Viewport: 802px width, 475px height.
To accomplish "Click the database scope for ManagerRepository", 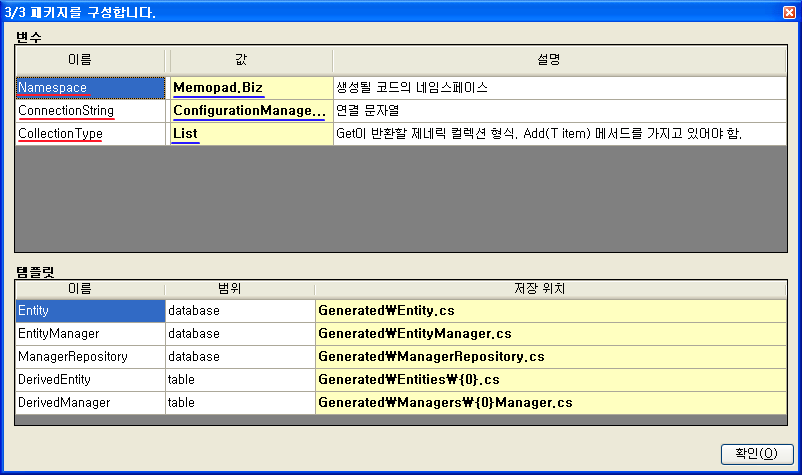I will point(240,357).
